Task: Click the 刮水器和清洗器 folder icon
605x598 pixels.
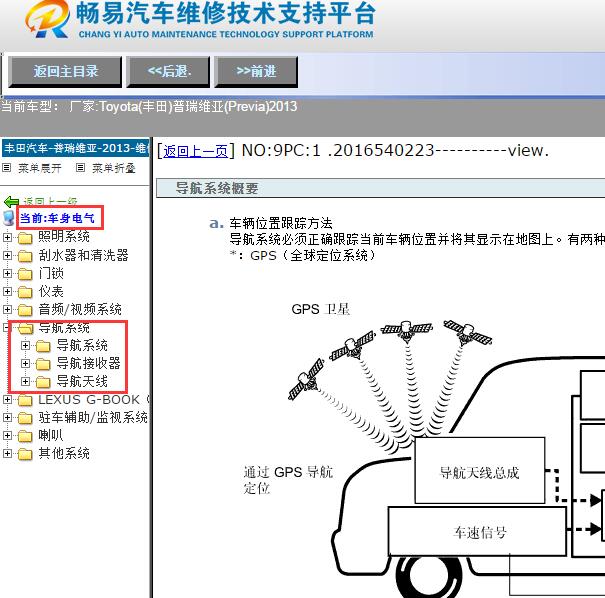Action: [25, 256]
